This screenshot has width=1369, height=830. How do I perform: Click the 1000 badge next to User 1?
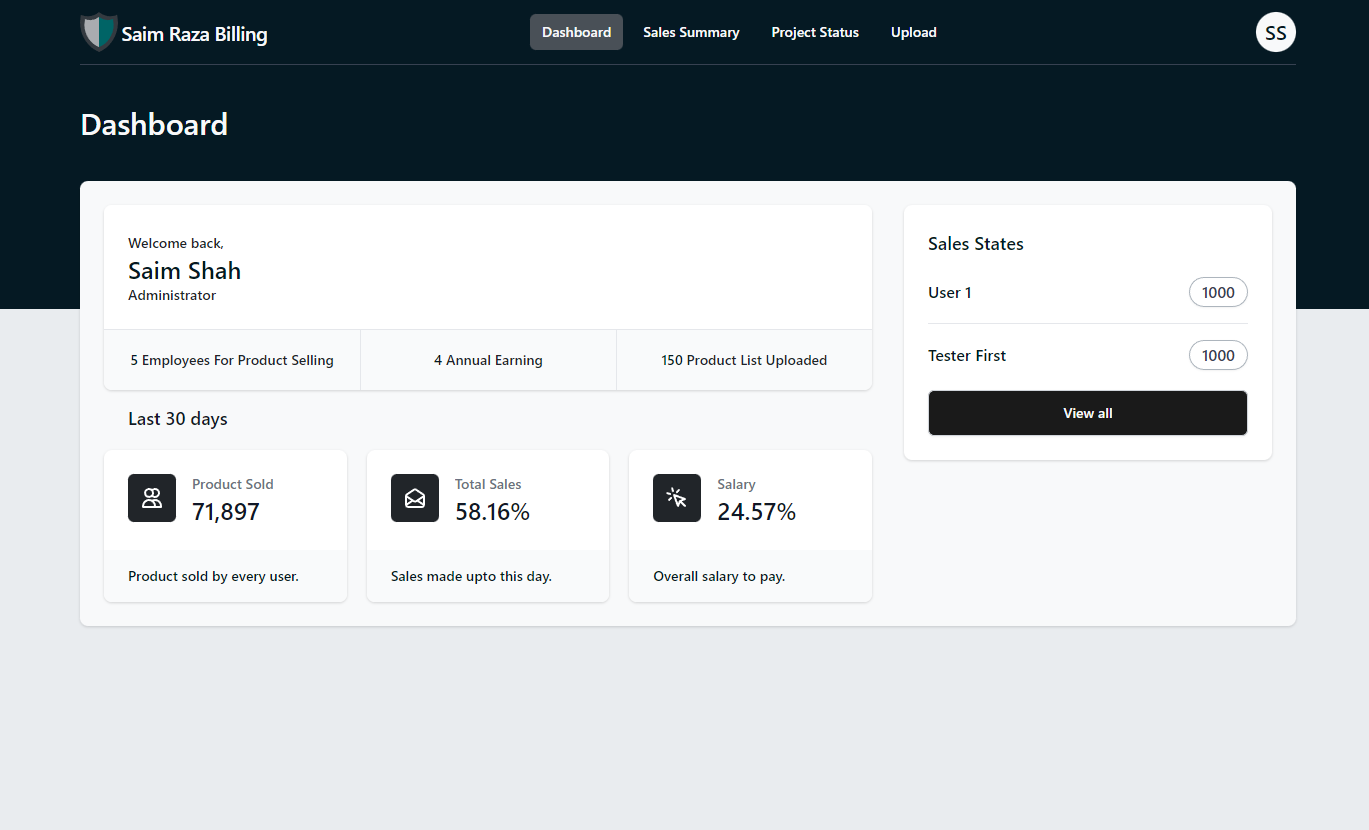click(x=1218, y=292)
